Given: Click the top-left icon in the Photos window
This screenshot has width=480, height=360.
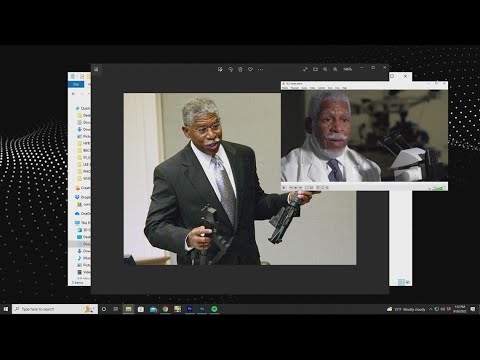Looking at the screenshot, I should pyautogui.click(x=96, y=69).
